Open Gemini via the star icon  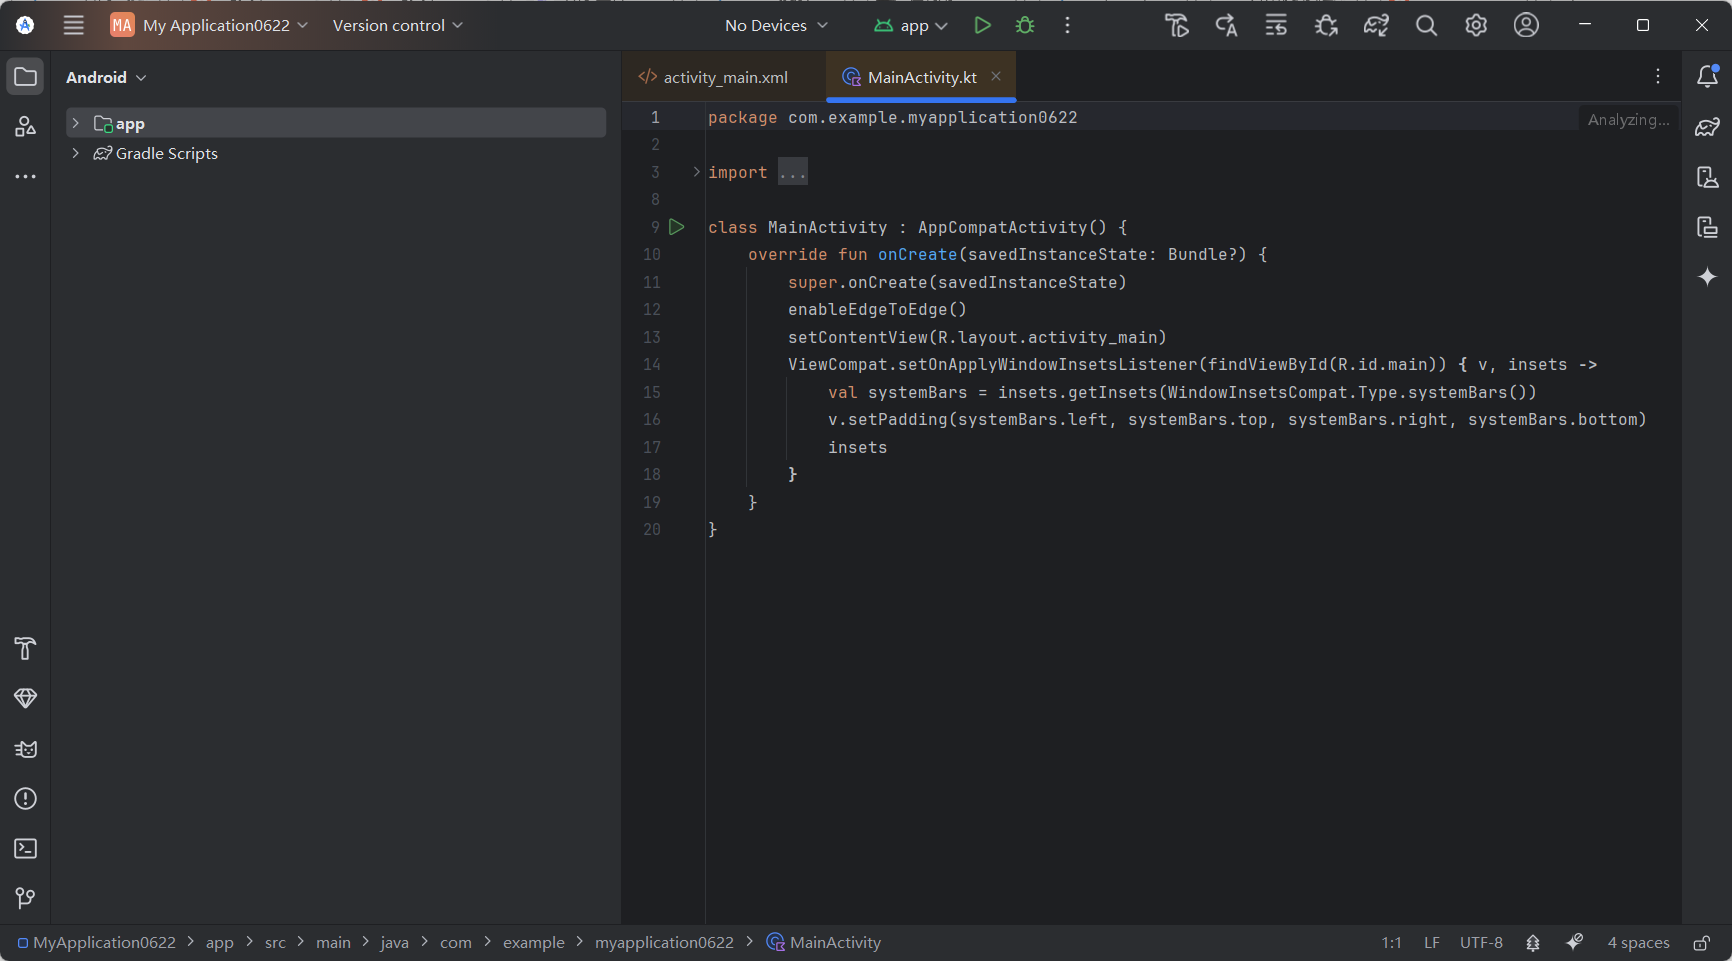point(1707,277)
